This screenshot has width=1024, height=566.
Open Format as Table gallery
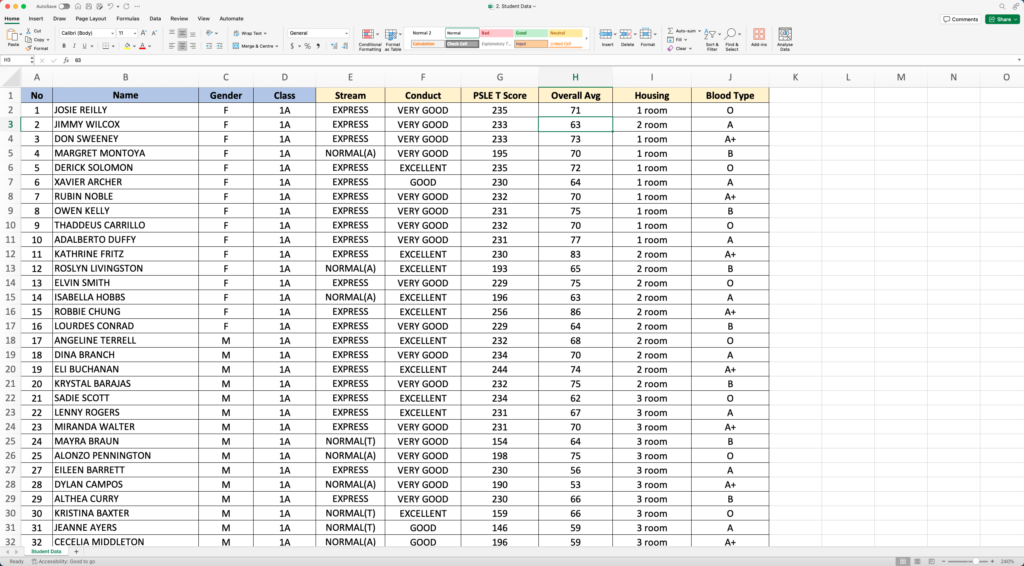click(x=392, y=40)
